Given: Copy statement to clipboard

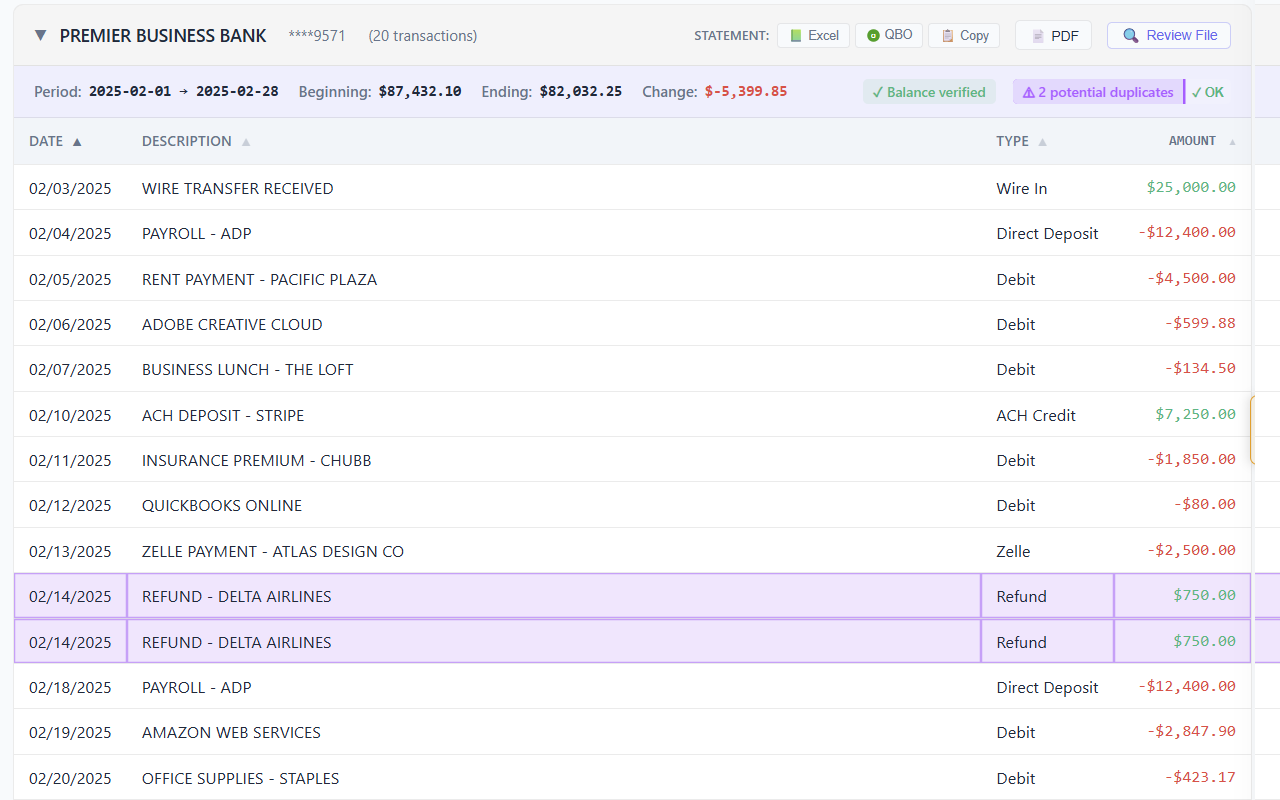Looking at the screenshot, I should coord(964,35).
